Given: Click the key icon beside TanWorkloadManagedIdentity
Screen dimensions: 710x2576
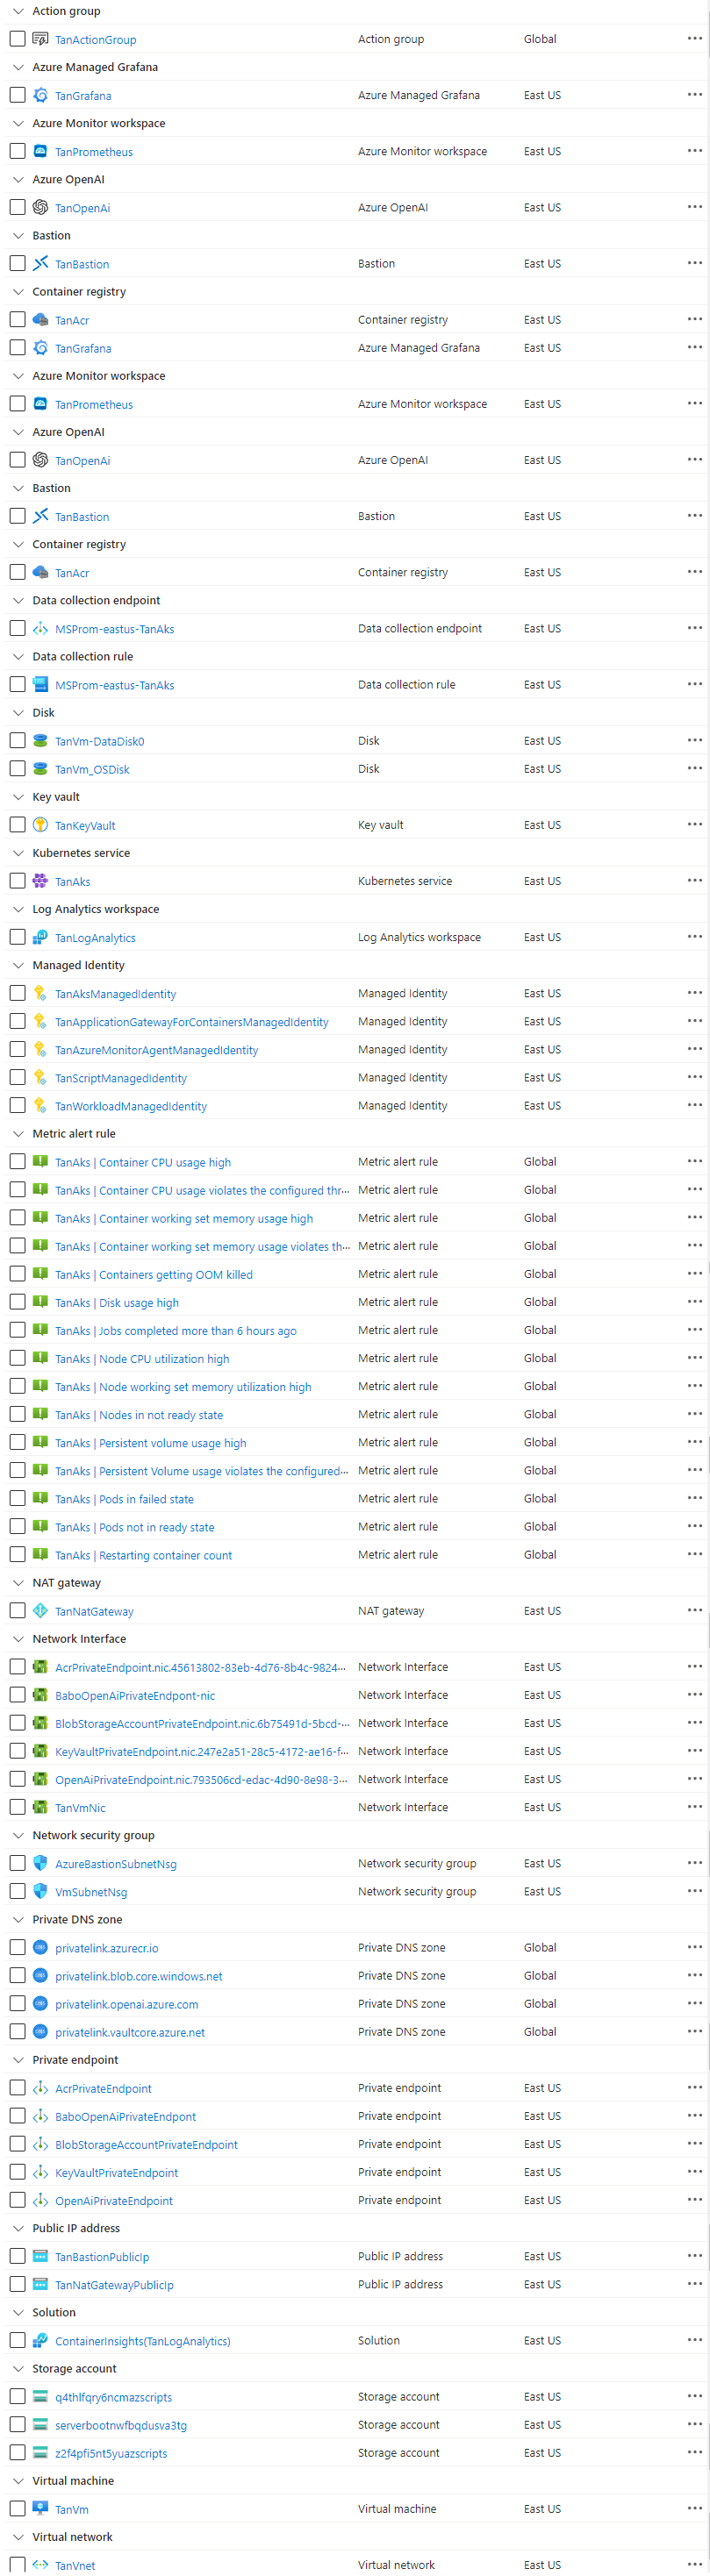Looking at the screenshot, I should 40,1105.
